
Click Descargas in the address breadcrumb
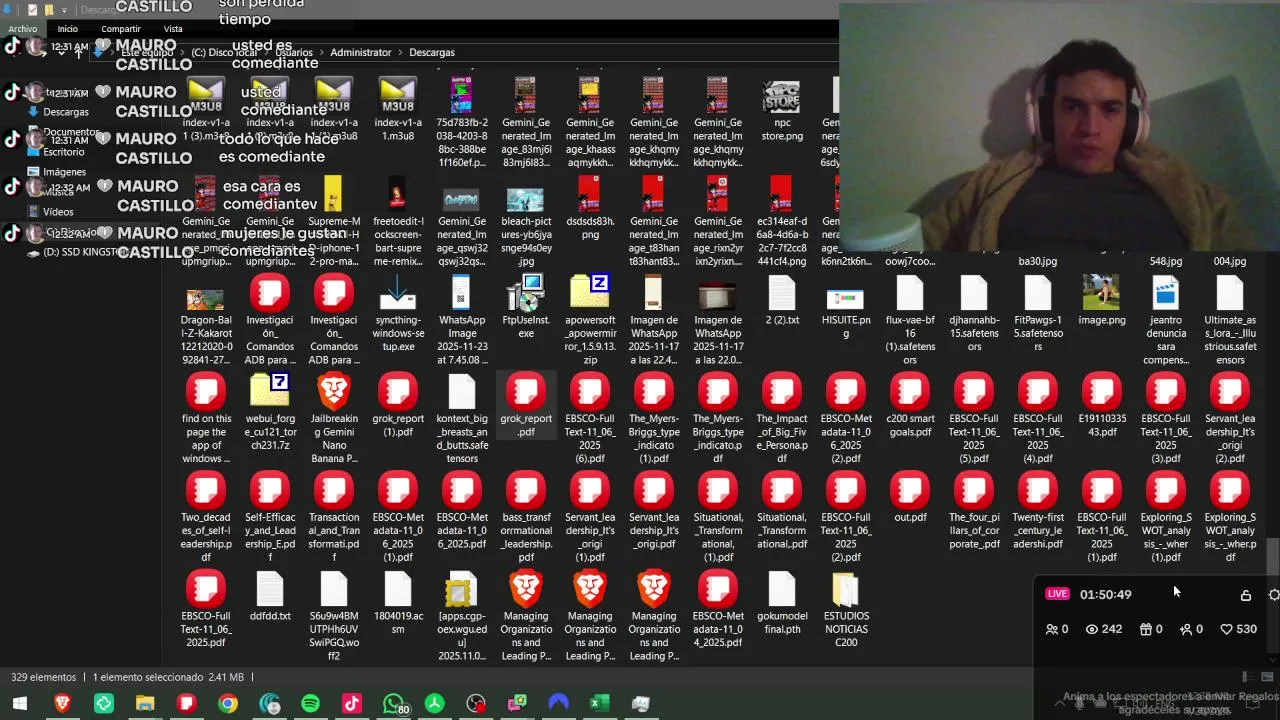[432, 52]
